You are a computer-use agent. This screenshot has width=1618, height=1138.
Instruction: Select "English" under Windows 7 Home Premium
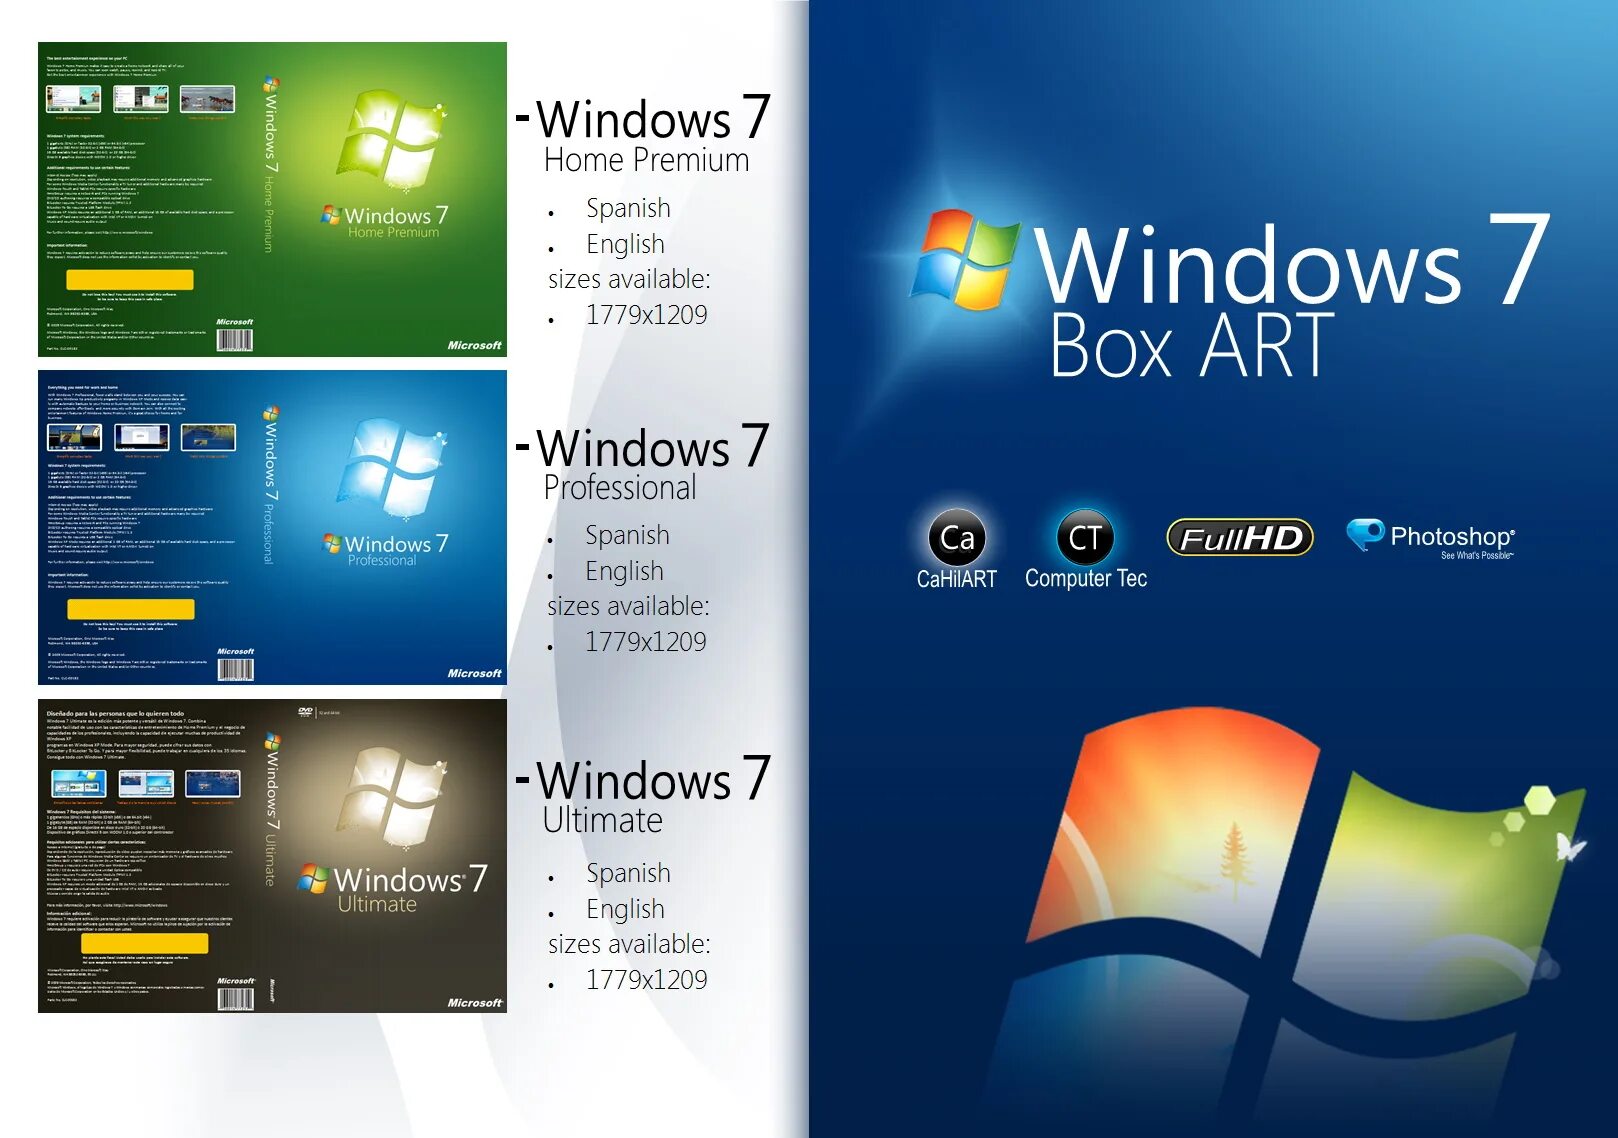(625, 244)
